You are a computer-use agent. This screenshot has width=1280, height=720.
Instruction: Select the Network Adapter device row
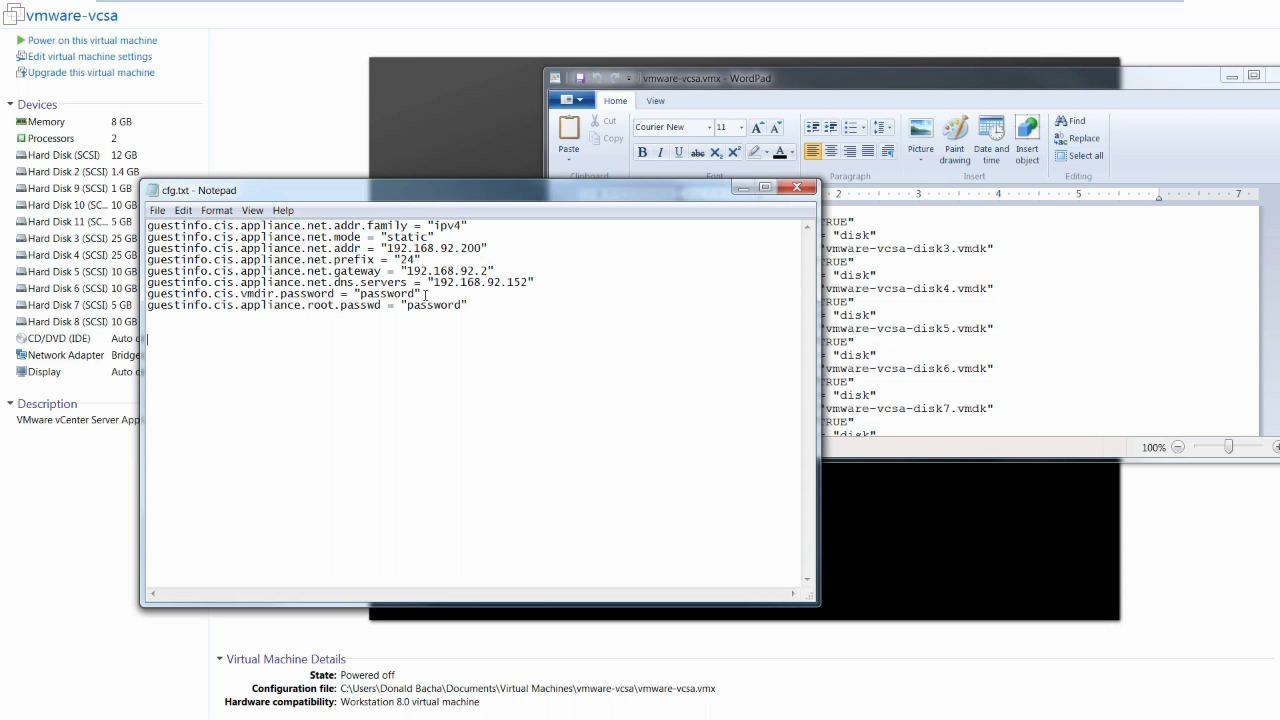[76, 355]
